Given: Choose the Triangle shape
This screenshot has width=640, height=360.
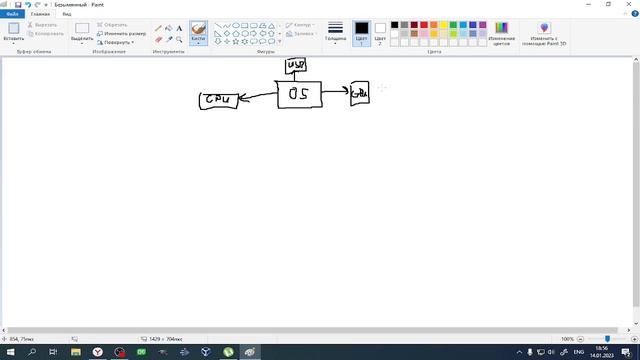Looking at the screenshot, I should click(271, 26).
